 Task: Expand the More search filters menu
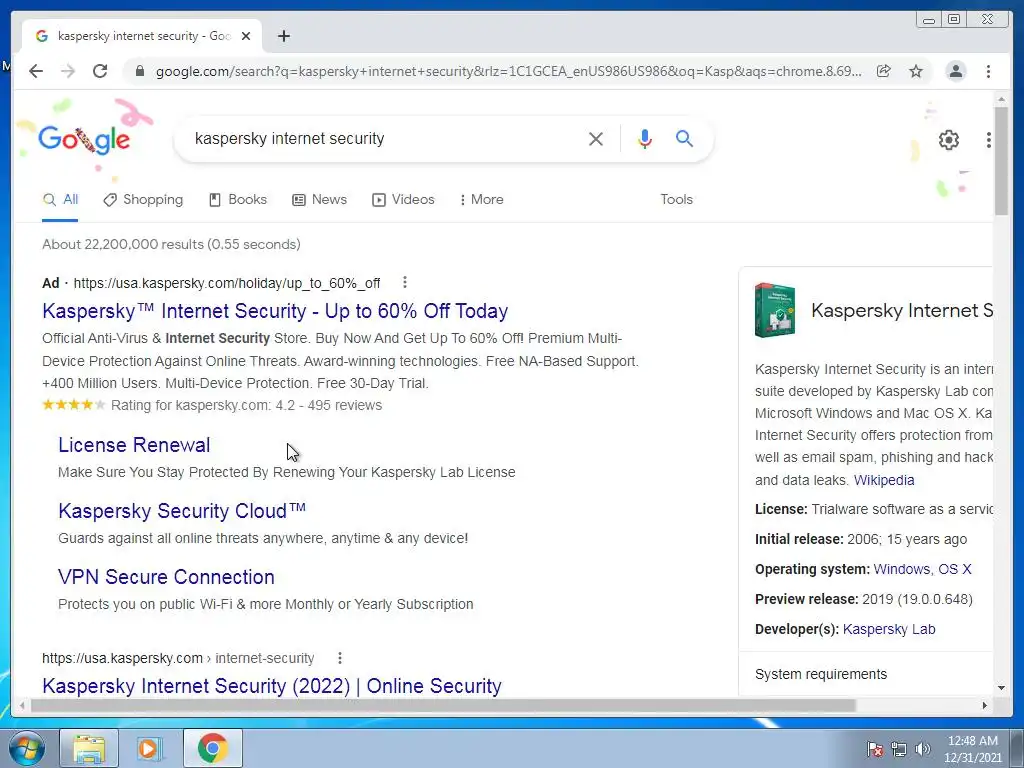[x=481, y=199]
